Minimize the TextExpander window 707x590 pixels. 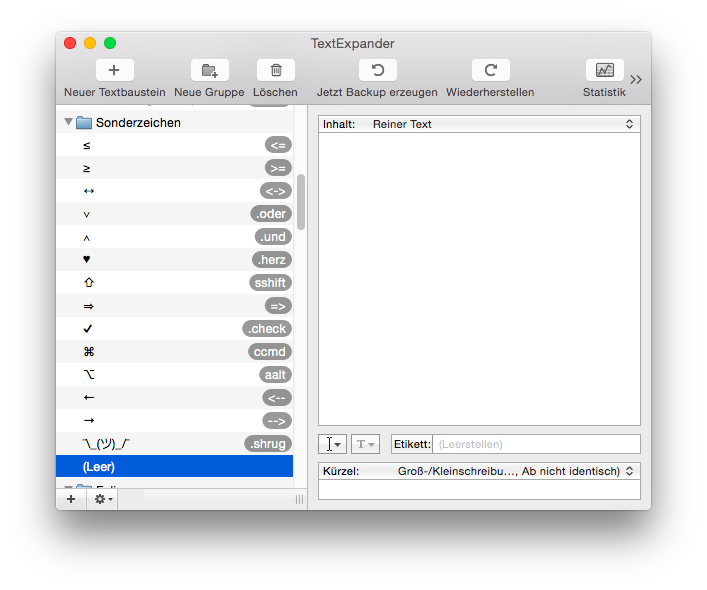pos(90,43)
